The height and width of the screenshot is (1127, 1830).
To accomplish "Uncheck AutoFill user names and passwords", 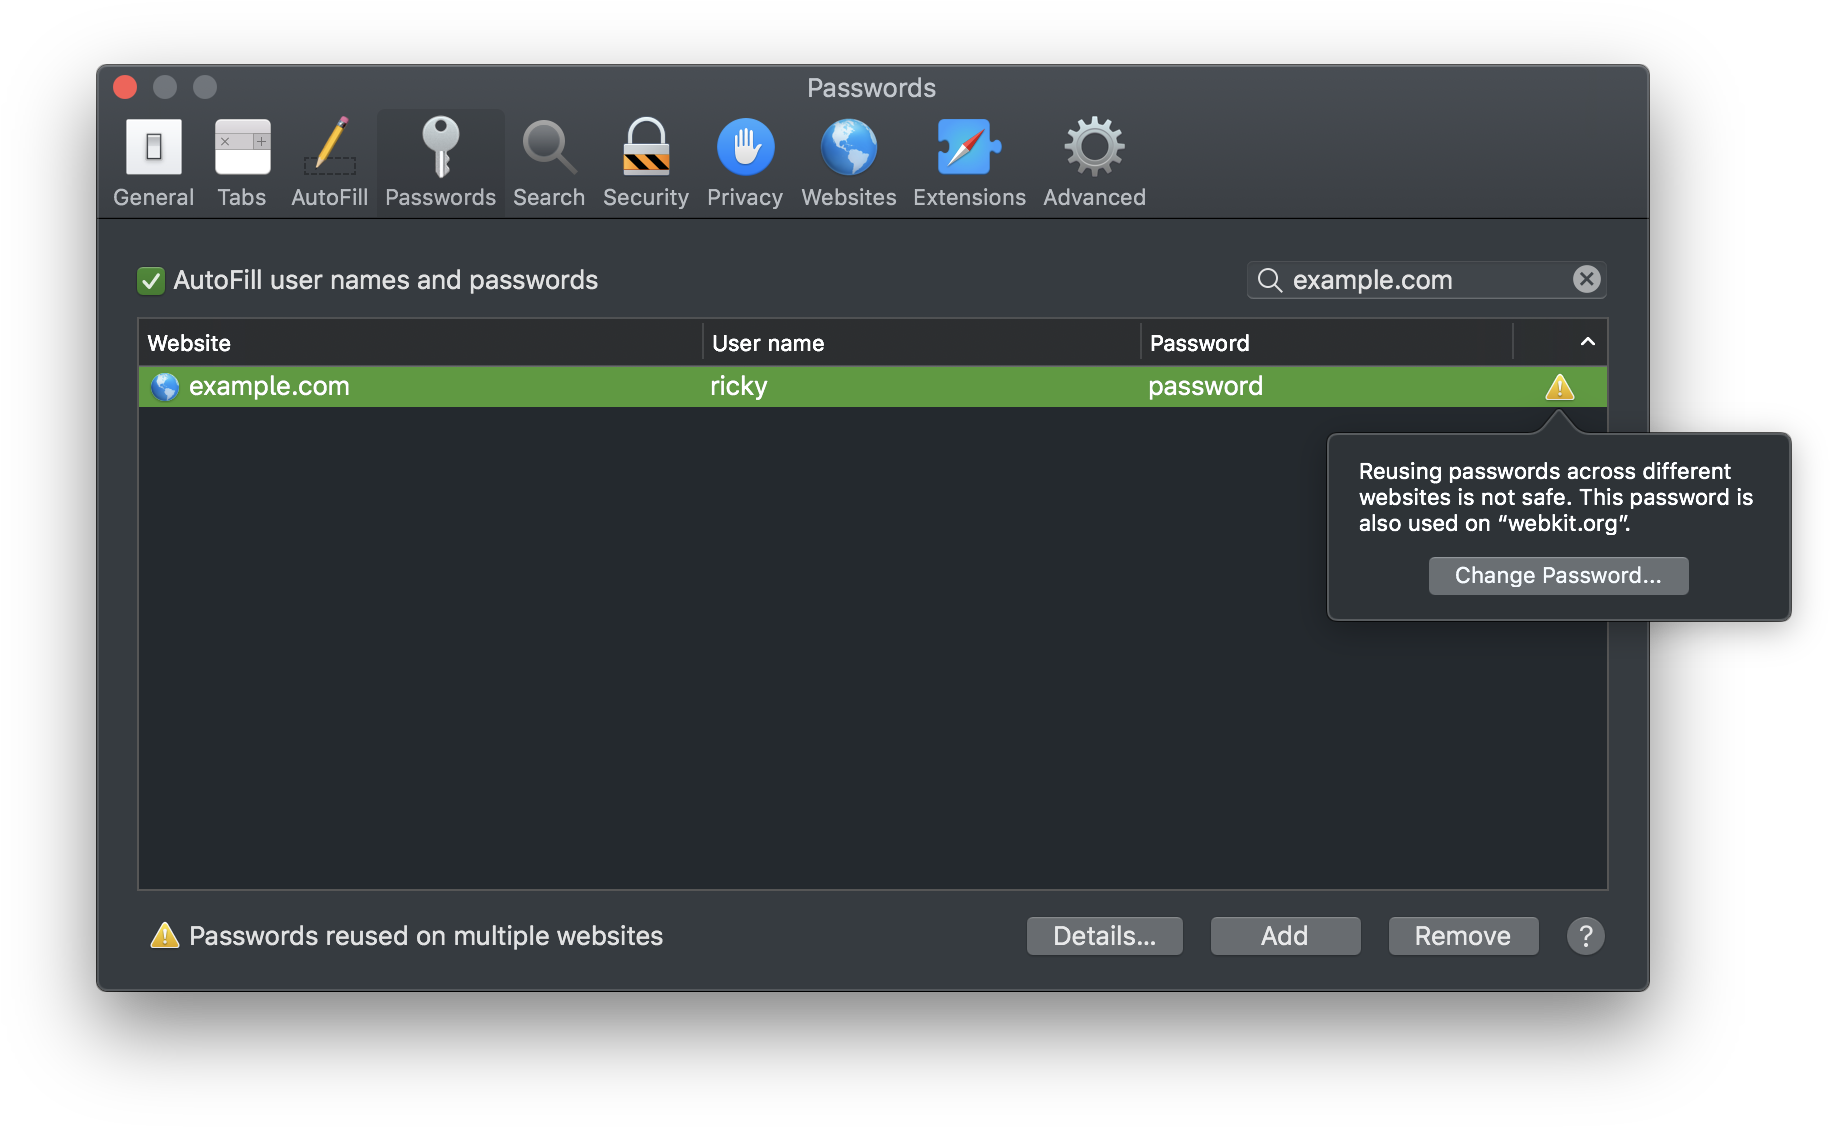I will 151,281.
